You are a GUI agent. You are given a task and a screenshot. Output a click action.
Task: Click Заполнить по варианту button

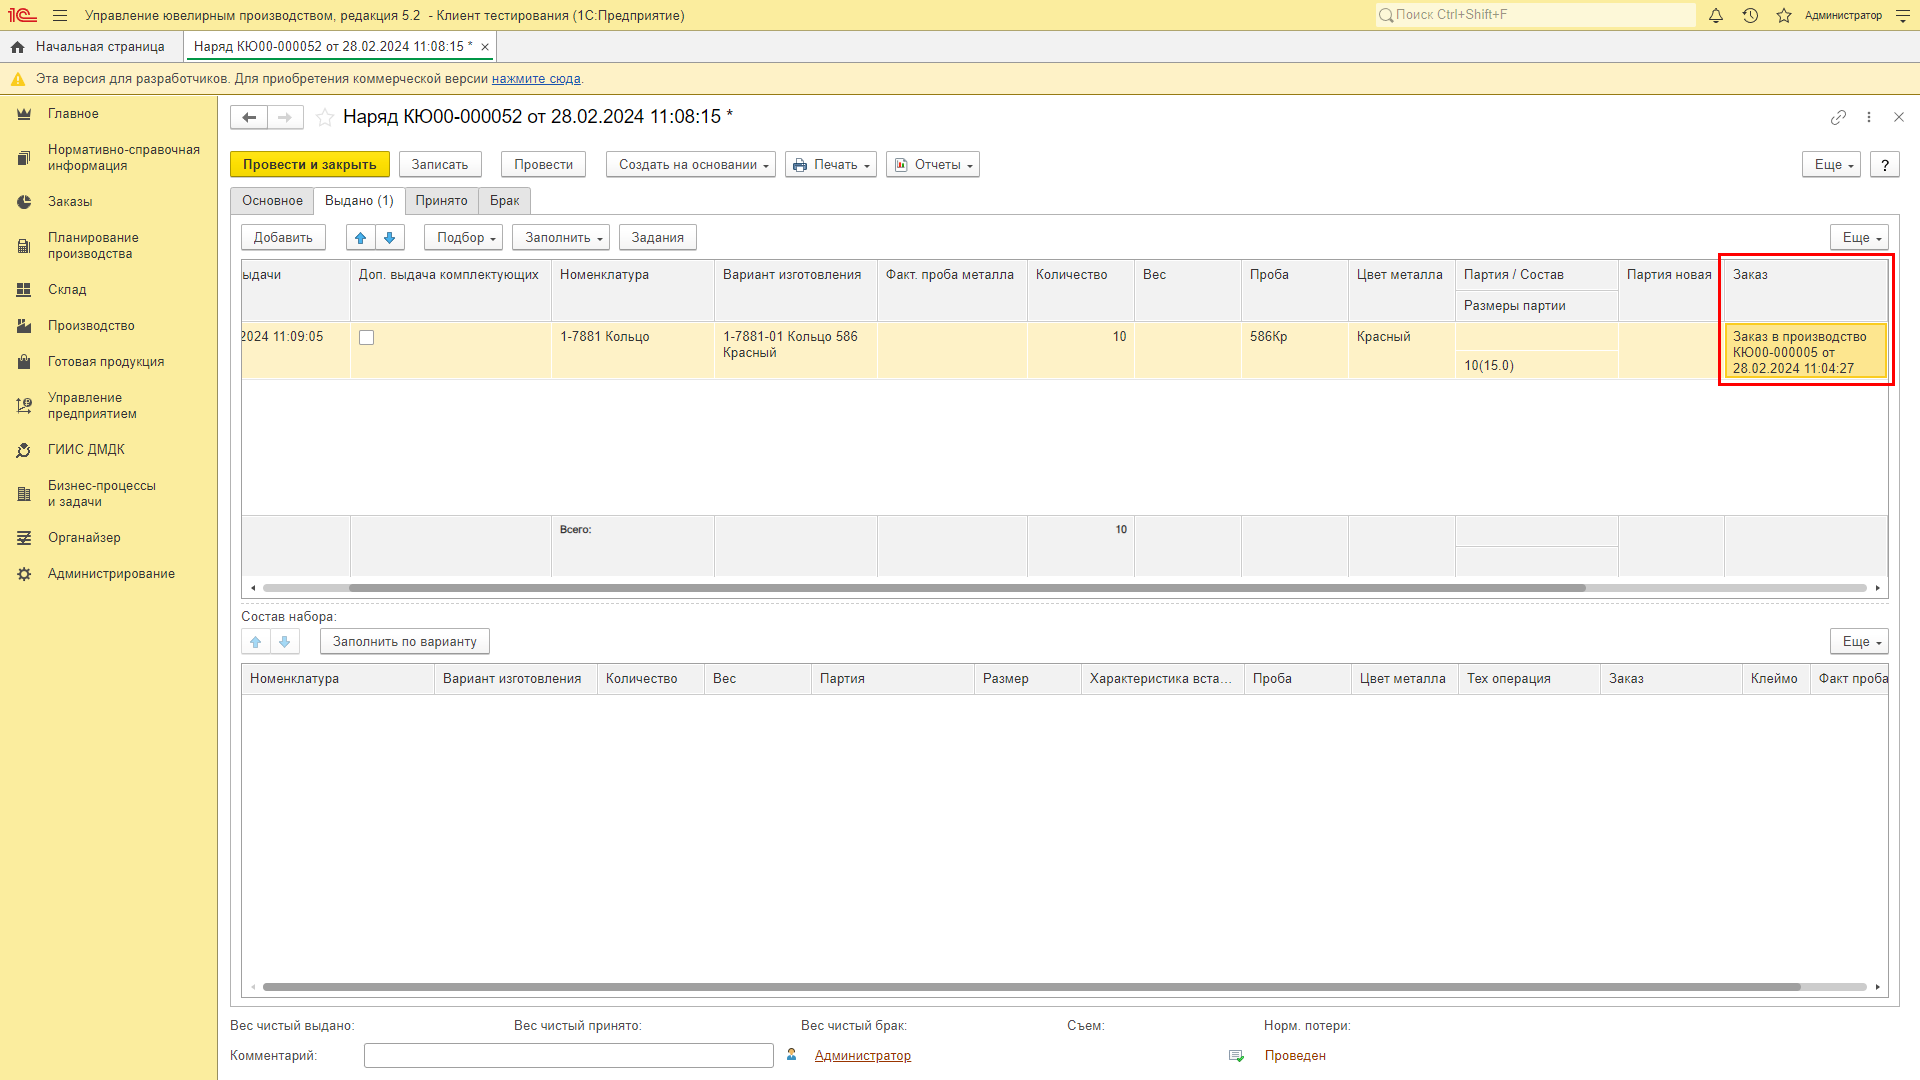405,641
